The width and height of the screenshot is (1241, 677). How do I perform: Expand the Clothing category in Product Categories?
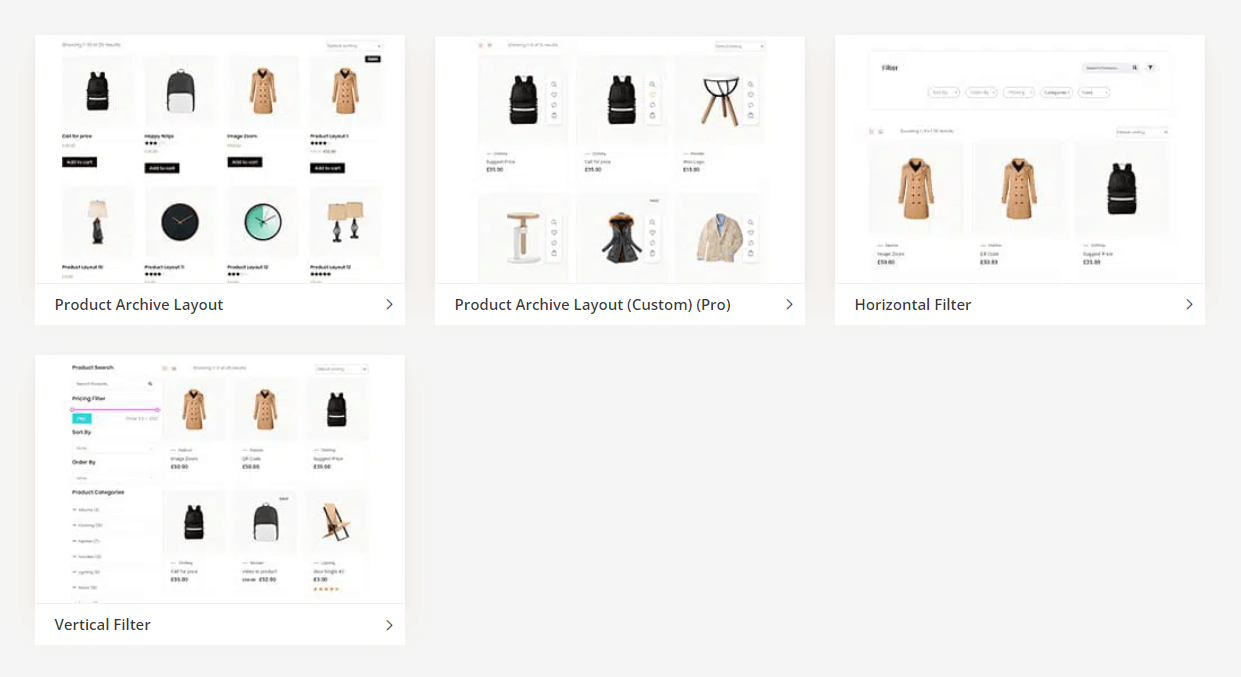86,525
